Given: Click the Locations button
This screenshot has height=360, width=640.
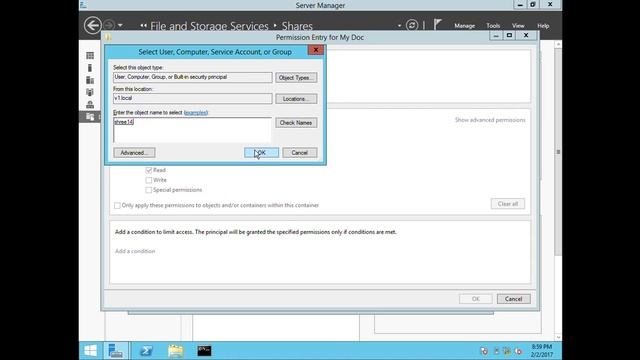Looking at the screenshot, I should click(296, 99).
